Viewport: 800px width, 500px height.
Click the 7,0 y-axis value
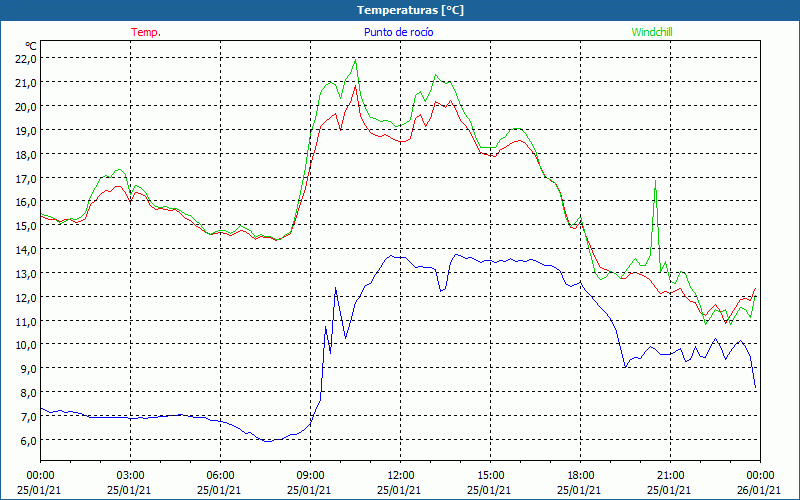tap(29, 416)
